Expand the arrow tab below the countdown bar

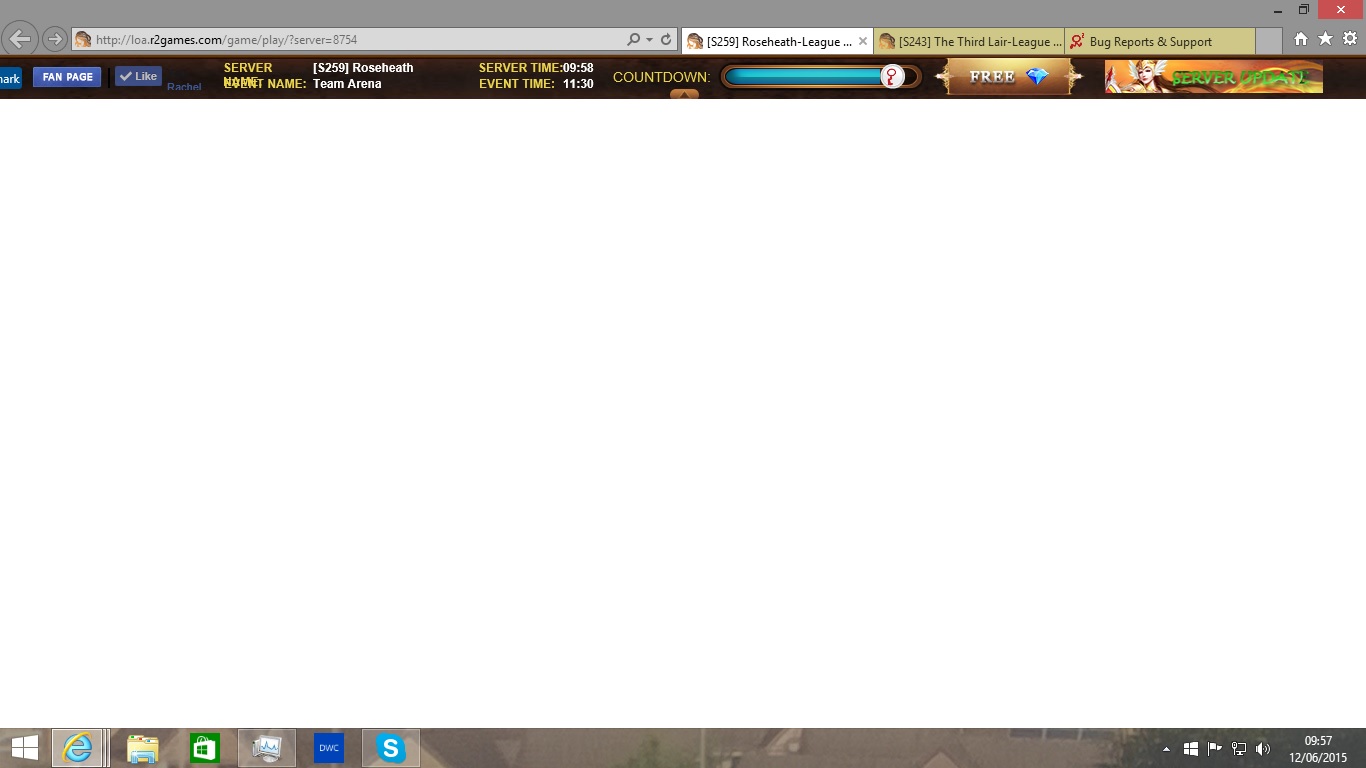[x=684, y=95]
